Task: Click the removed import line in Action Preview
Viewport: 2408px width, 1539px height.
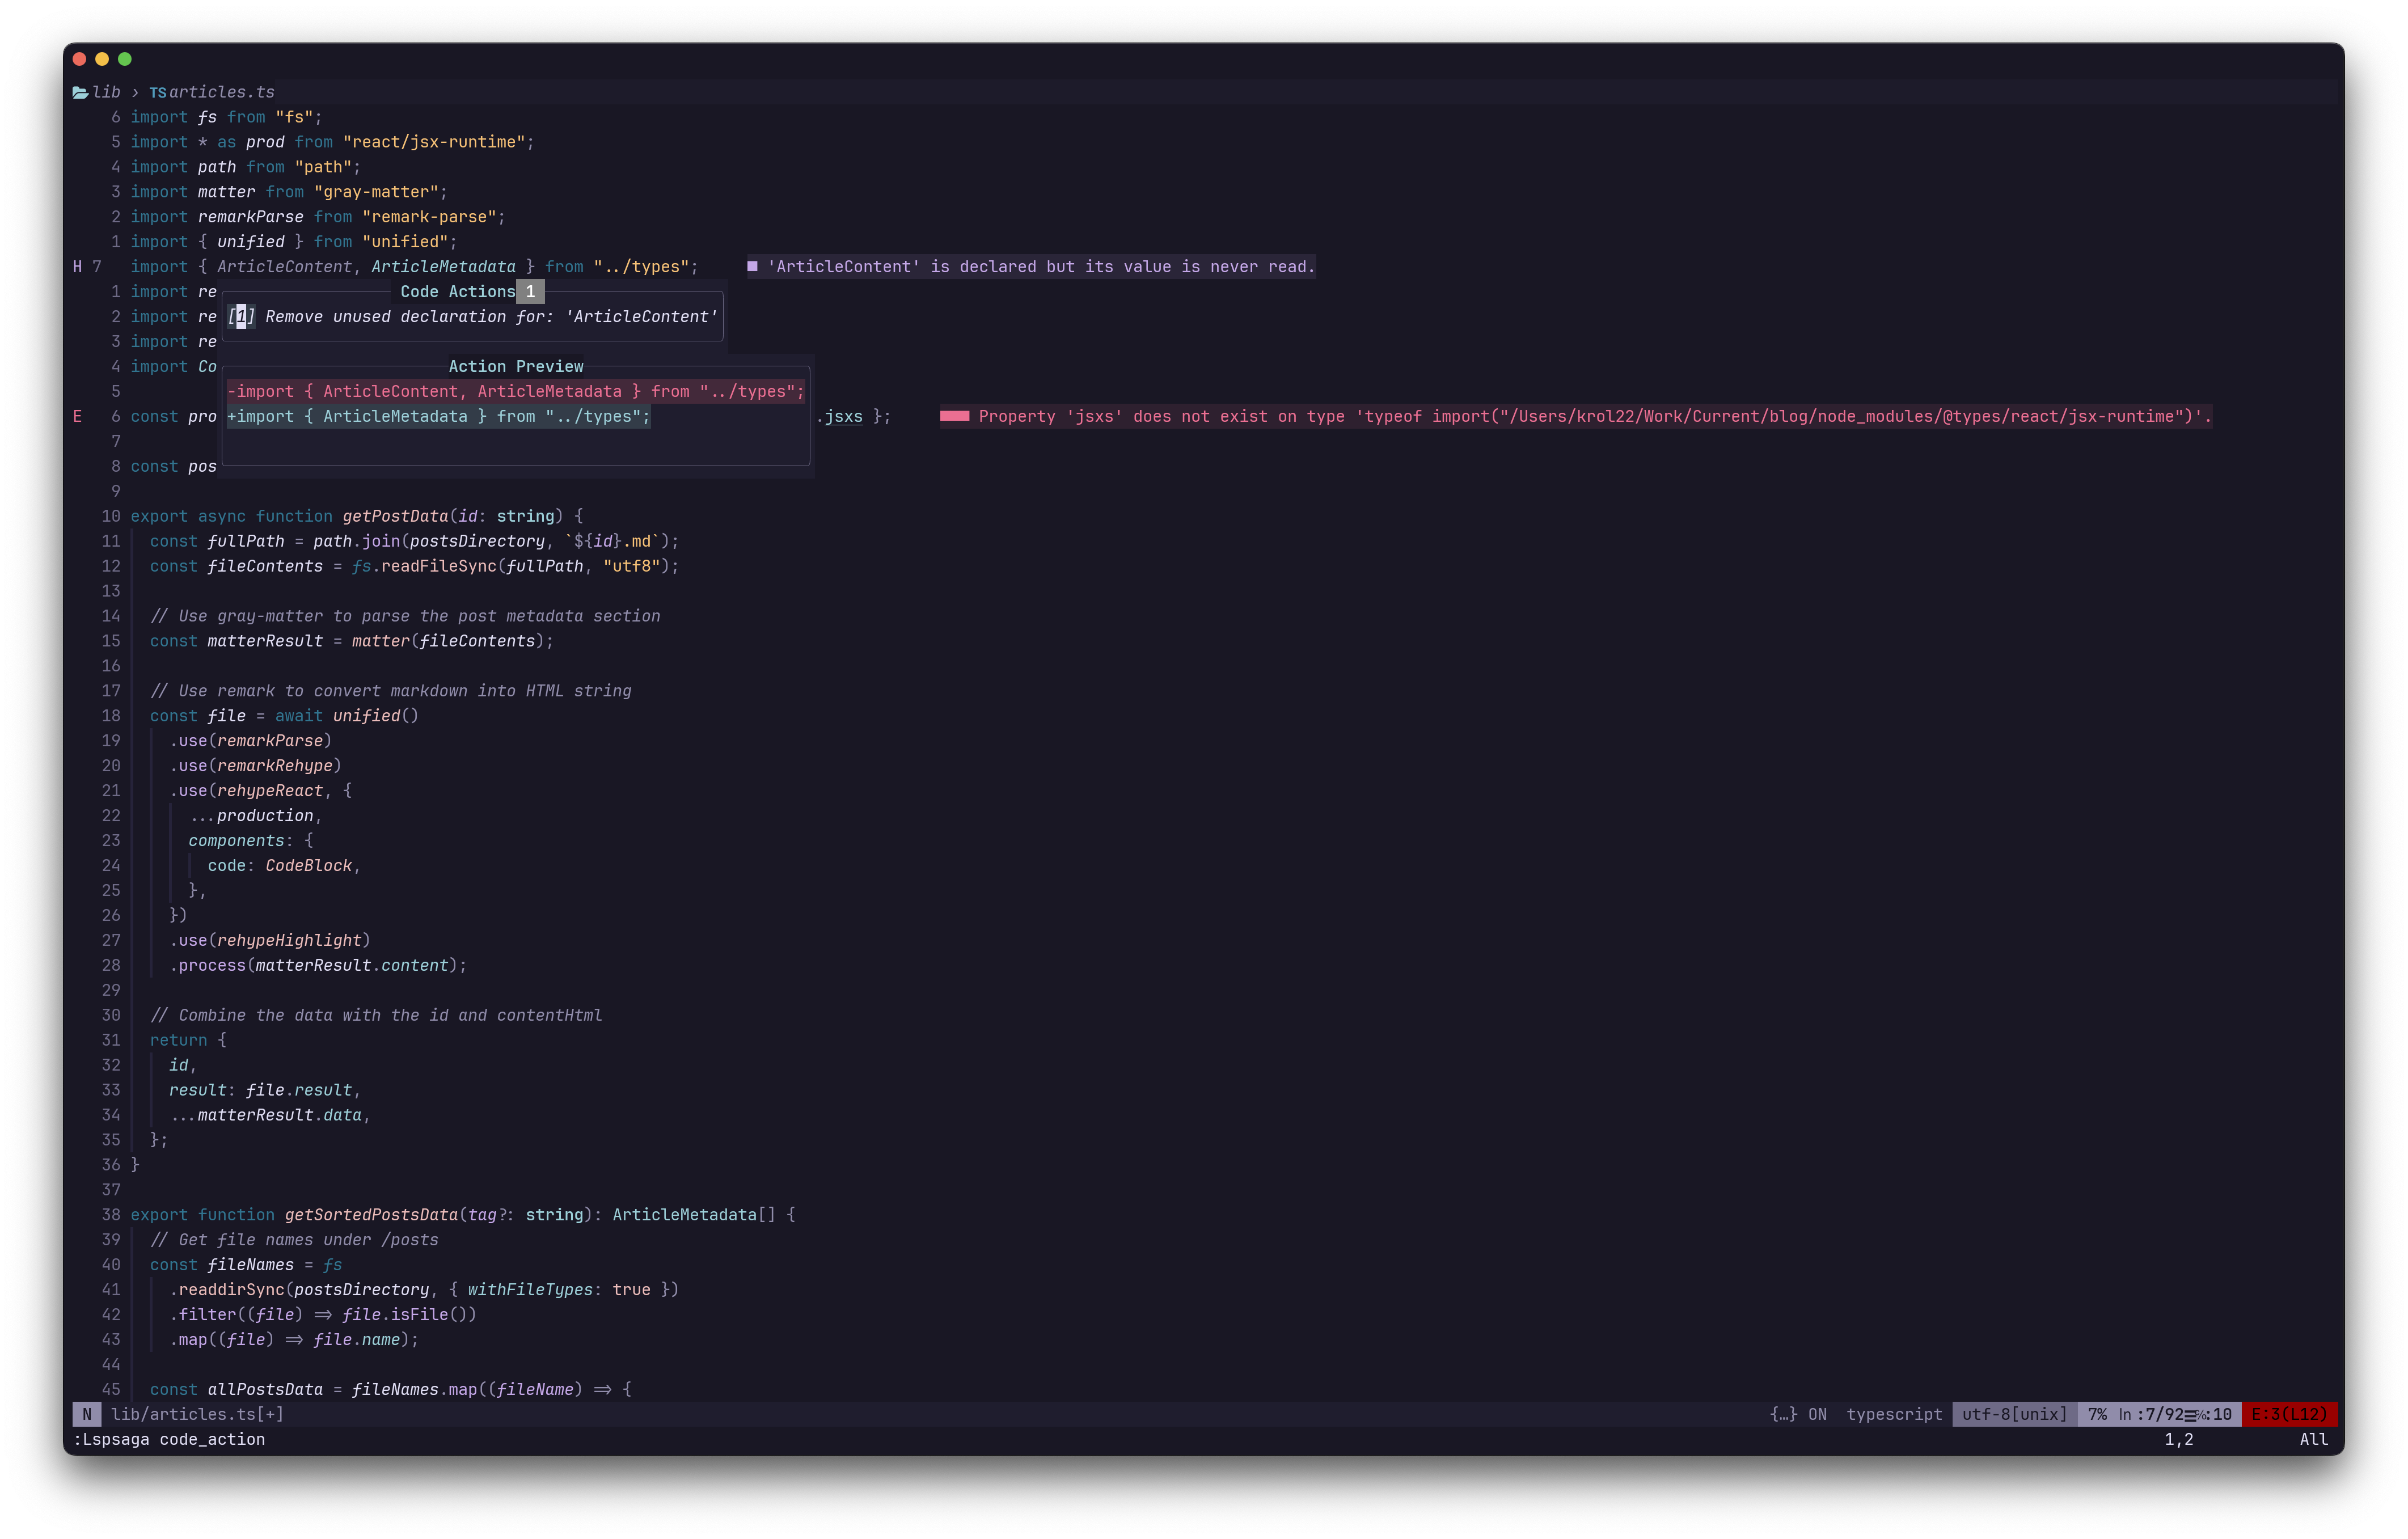Action: click(x=515, y=391)
